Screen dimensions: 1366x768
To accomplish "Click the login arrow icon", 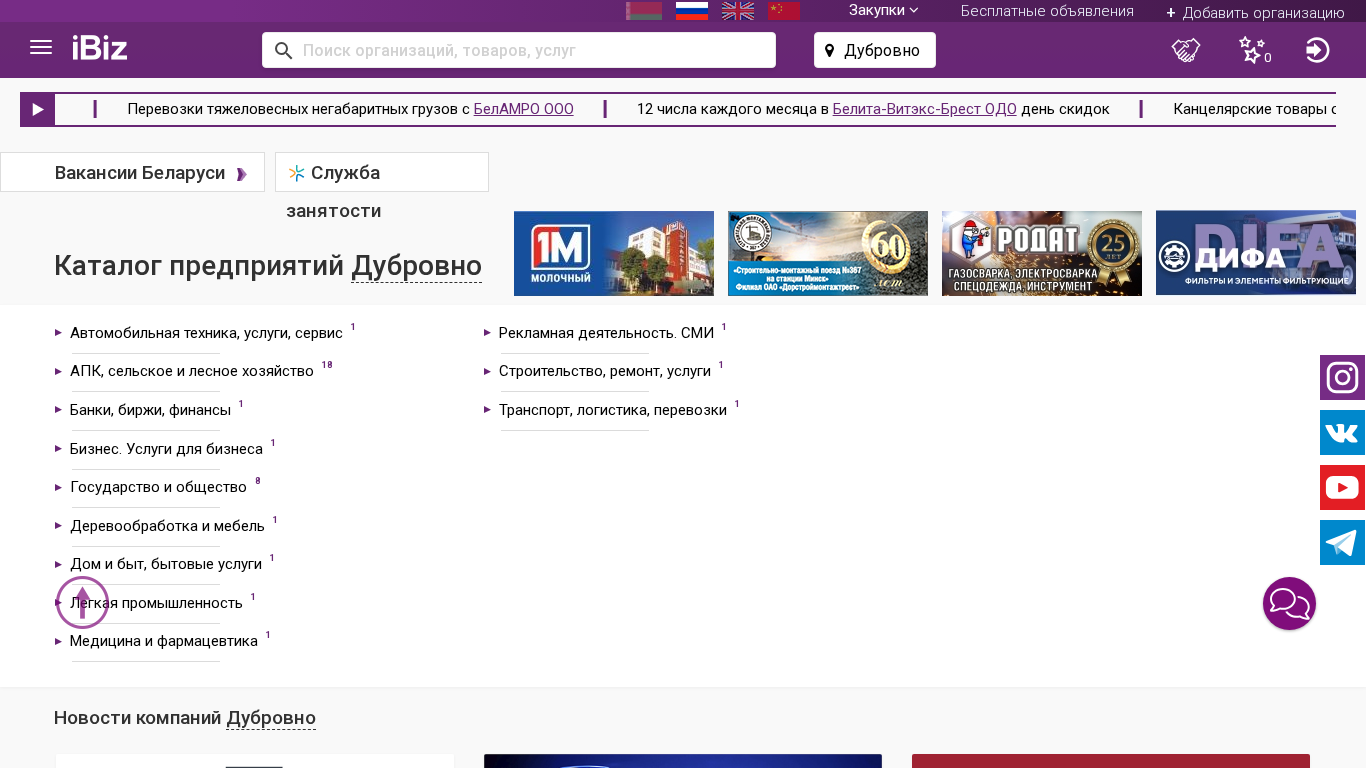I will pyautogui.click(x=1318, y=50).
